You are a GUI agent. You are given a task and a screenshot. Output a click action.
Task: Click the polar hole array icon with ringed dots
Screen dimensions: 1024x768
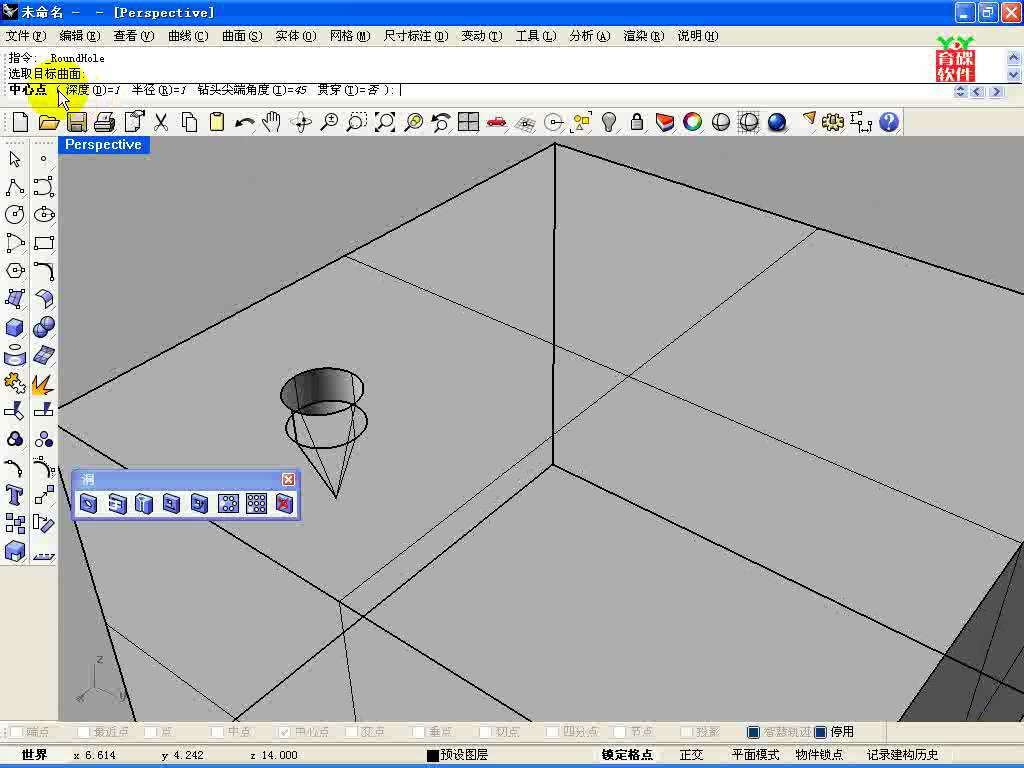pyautogui.click(x=229, y=504)
